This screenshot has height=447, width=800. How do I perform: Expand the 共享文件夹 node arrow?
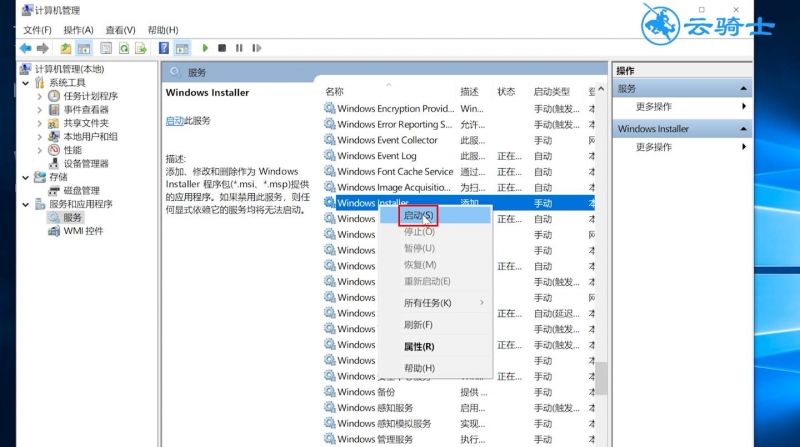(40, 123)
